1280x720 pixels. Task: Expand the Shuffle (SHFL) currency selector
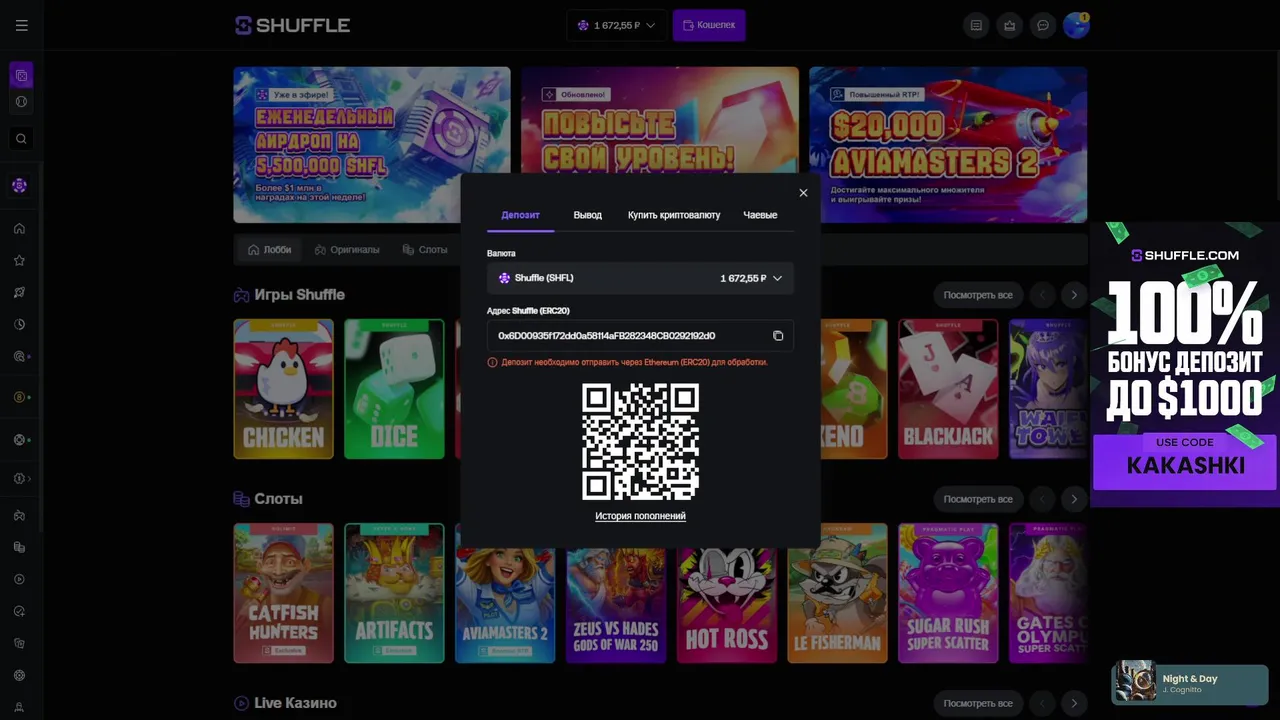pyautogui.click(x=640, y=278)
